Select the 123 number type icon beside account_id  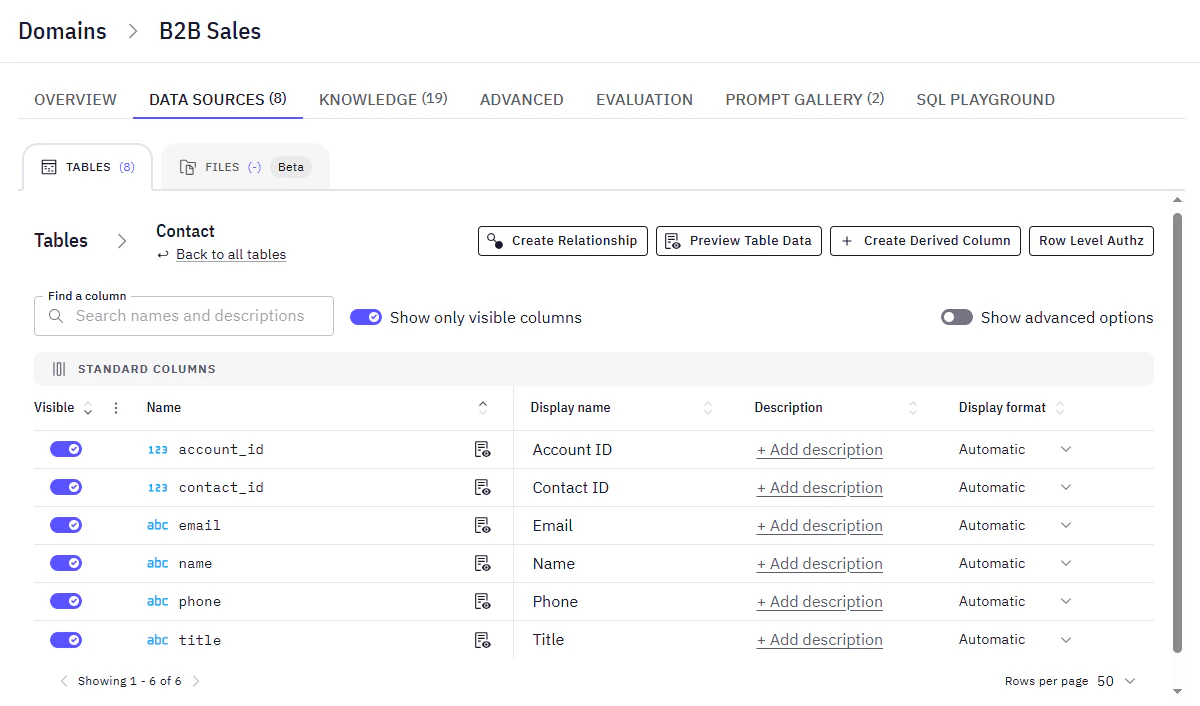(x=157, y=449)
